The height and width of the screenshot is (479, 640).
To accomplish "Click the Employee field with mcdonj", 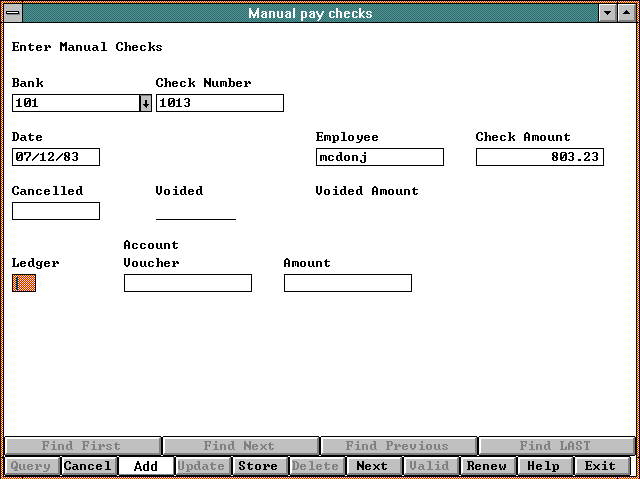I will click(379, 157).
